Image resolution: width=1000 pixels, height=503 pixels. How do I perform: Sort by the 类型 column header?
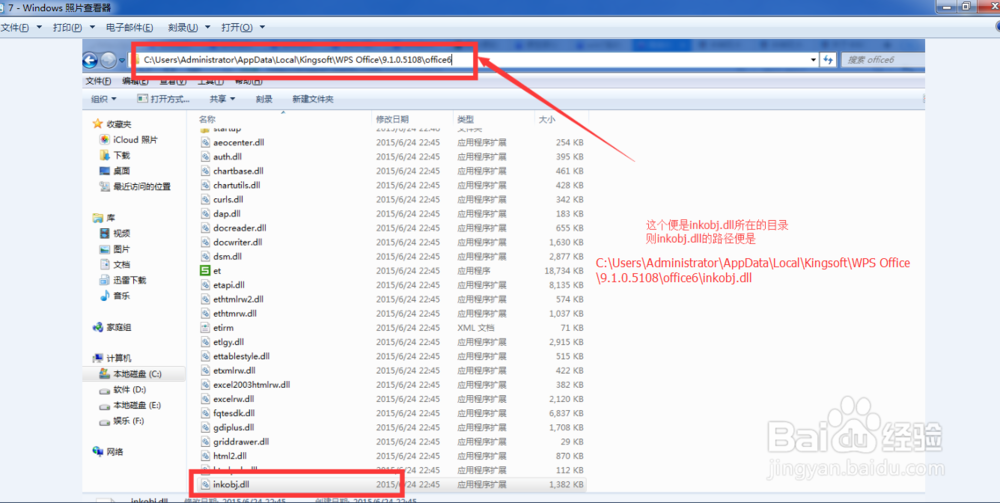466,119
